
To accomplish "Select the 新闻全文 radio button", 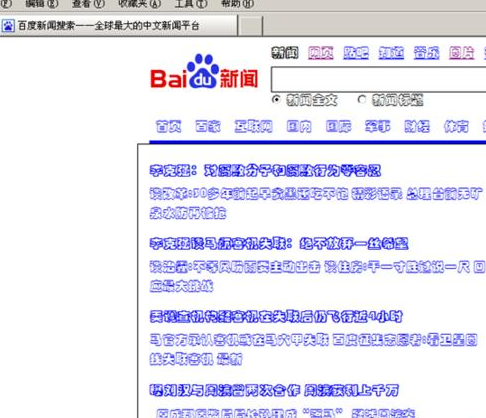I will click(x=276, y=99).
